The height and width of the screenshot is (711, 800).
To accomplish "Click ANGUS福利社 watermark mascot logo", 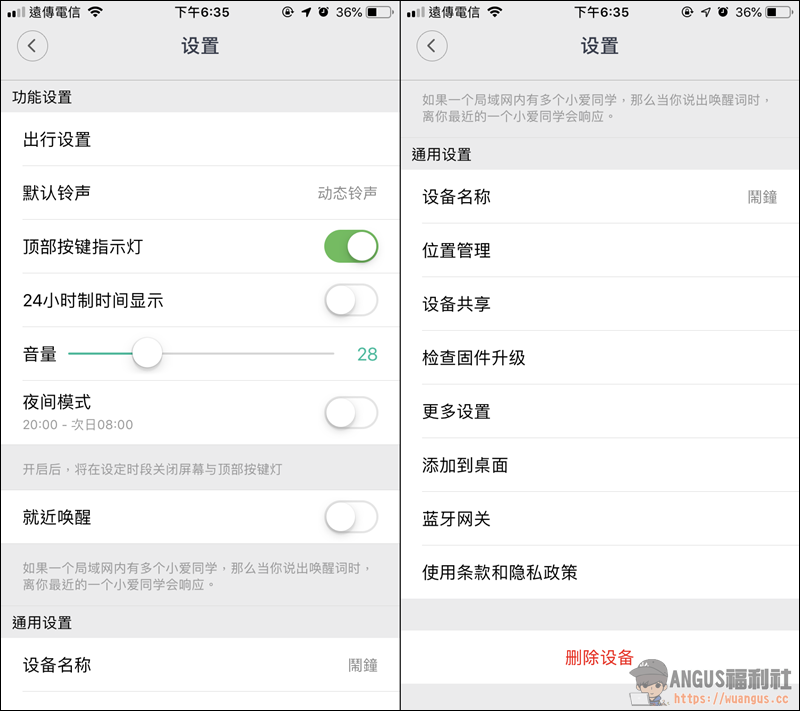I will [x=648, y=682].
